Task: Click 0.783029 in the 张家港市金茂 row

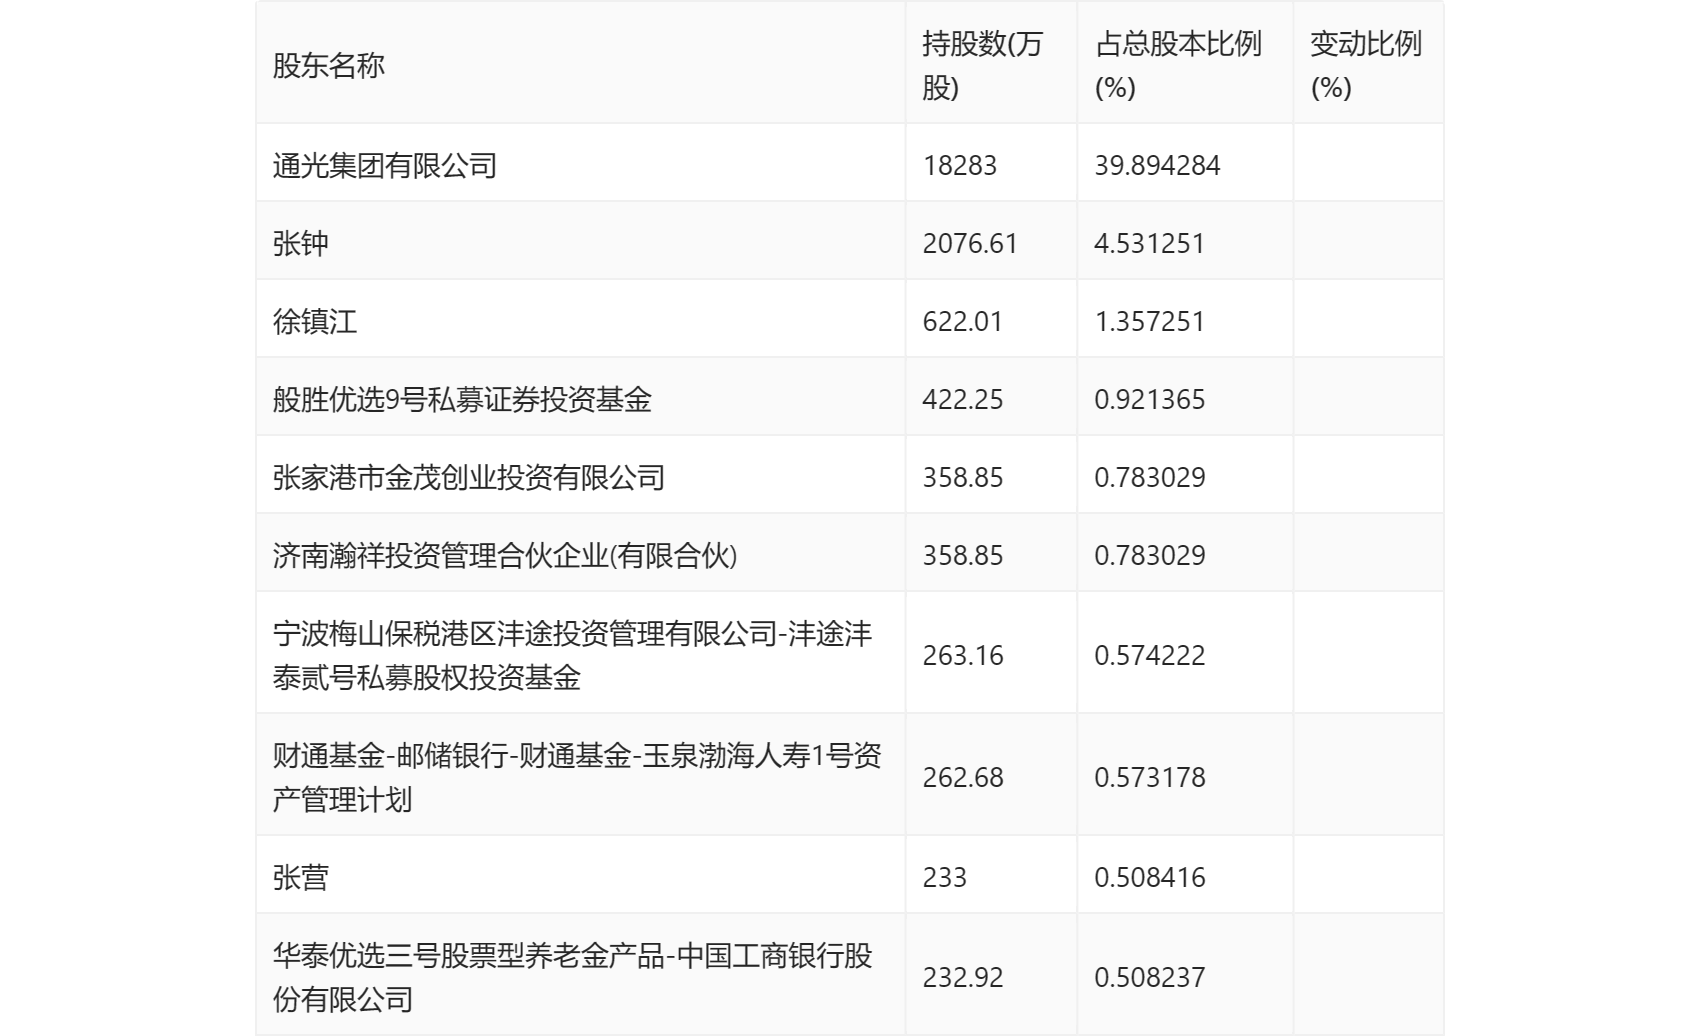Action: tap(1150, 477)
